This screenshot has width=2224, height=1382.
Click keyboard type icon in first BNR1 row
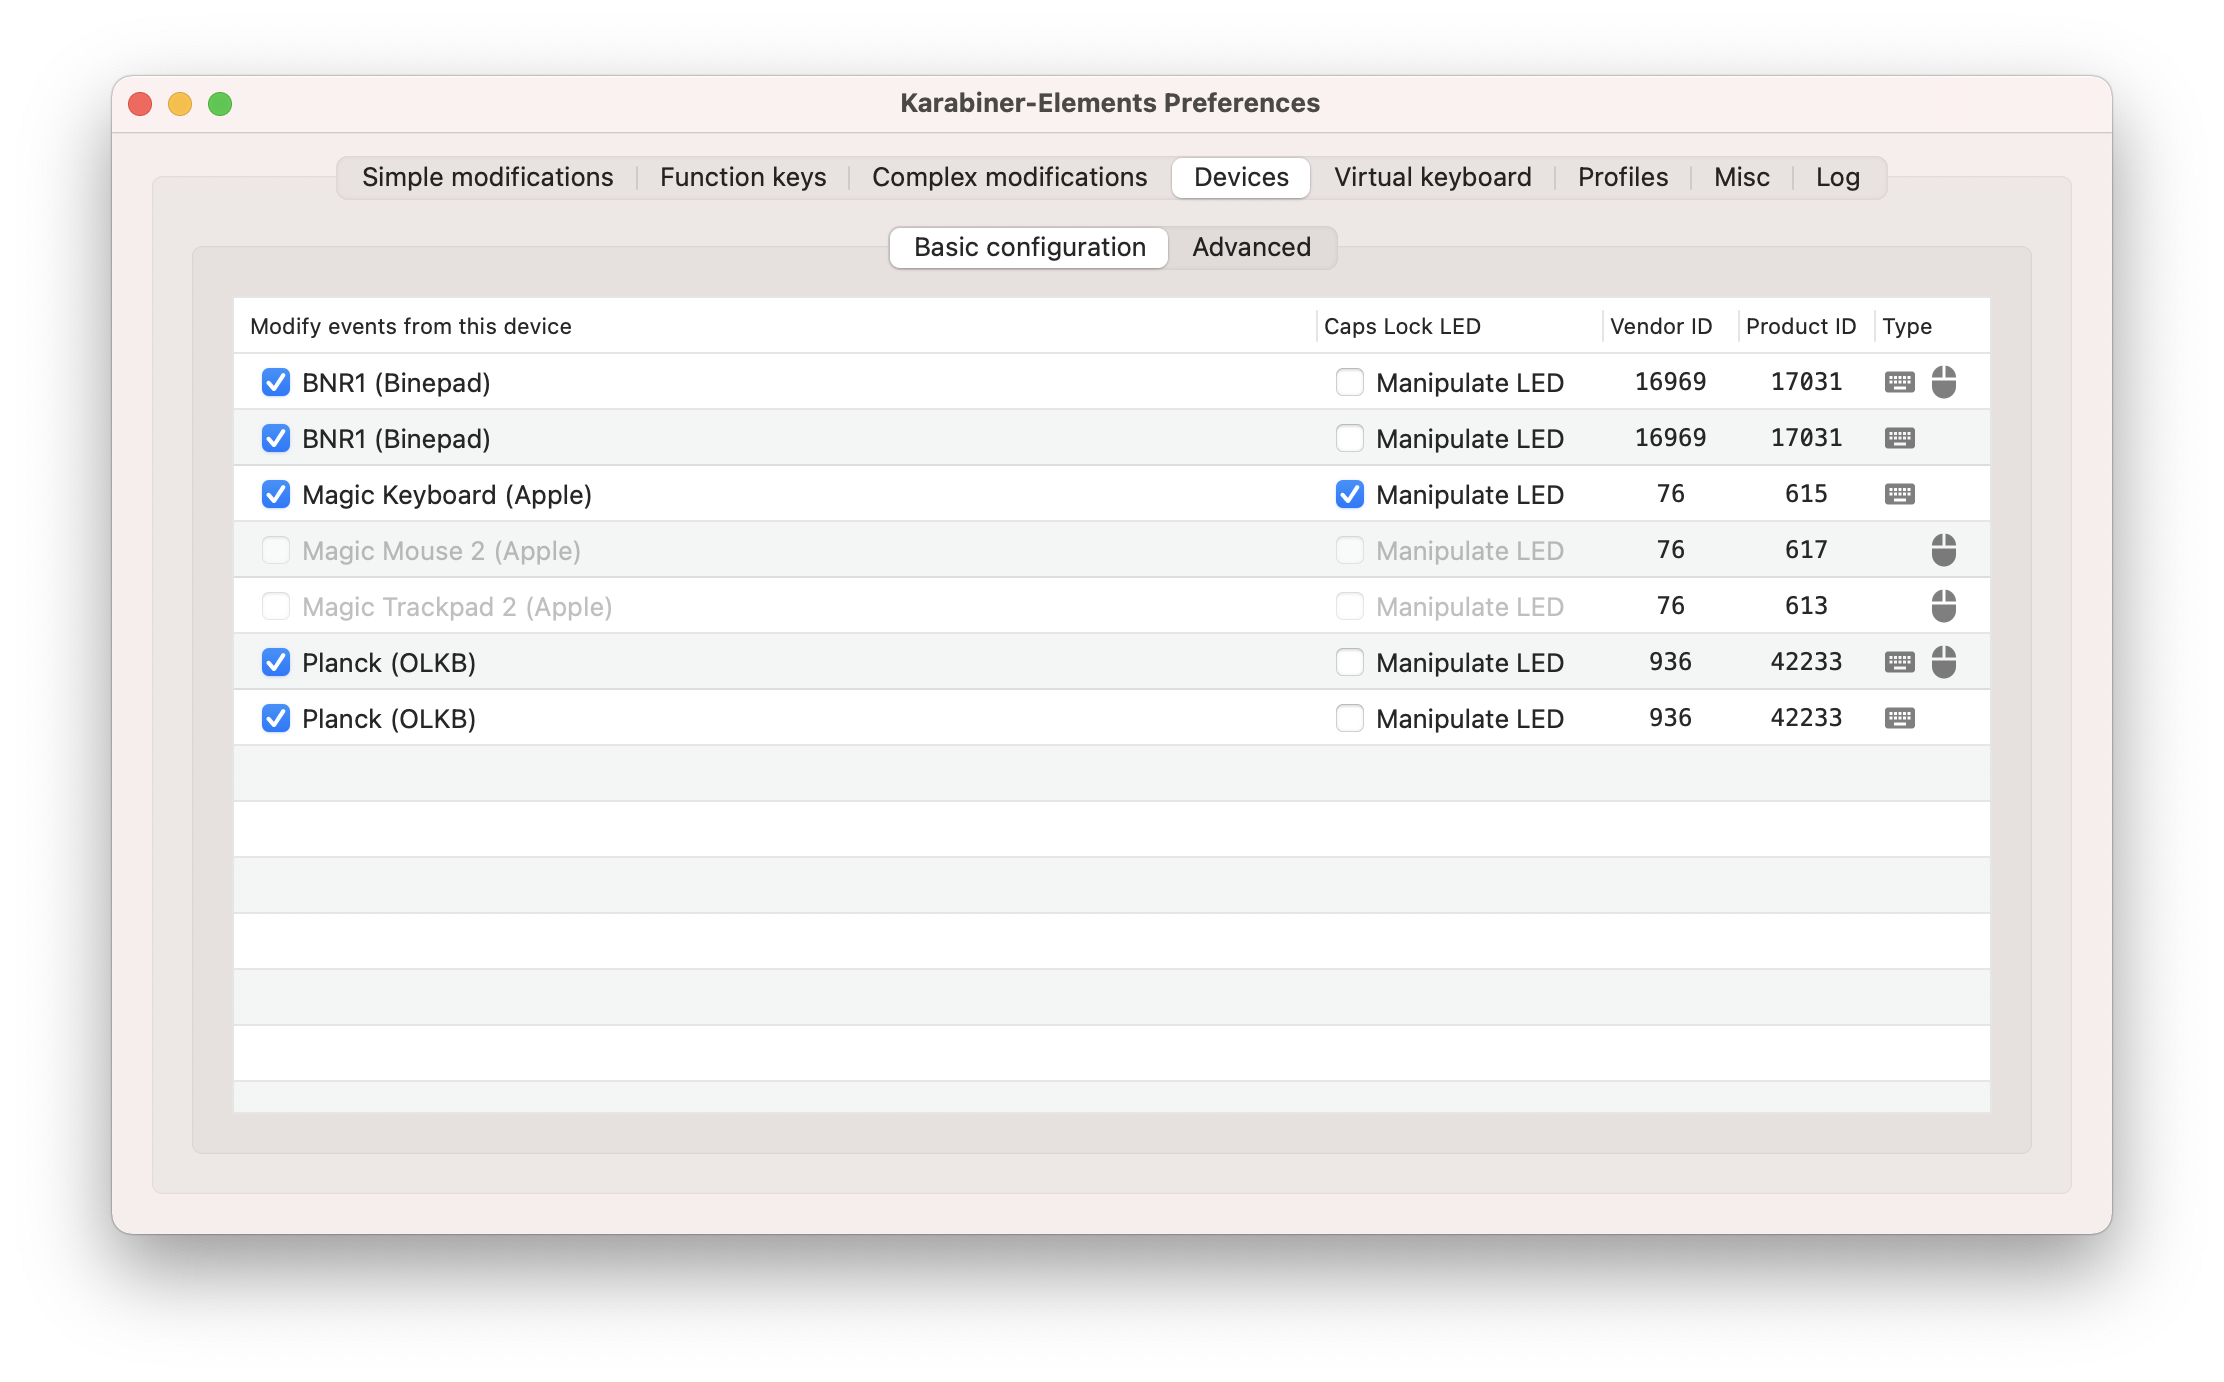click(x=1899, y=382)
